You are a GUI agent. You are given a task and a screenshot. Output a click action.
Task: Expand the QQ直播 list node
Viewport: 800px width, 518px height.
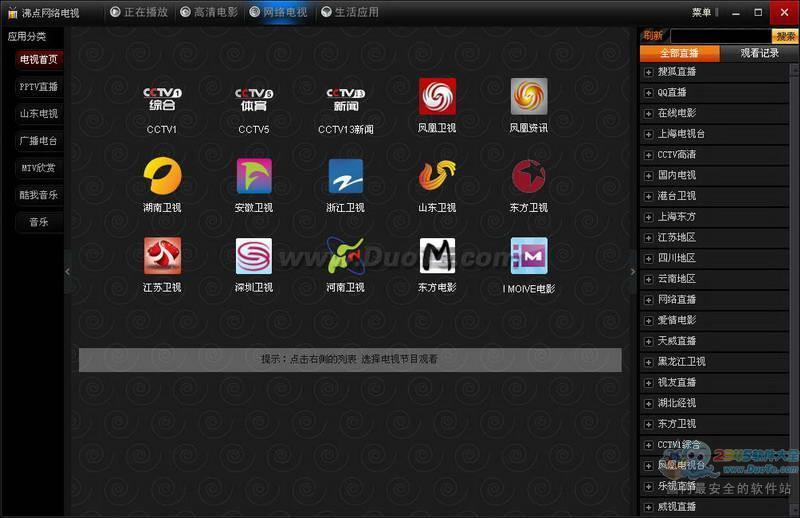pos(648,93)
